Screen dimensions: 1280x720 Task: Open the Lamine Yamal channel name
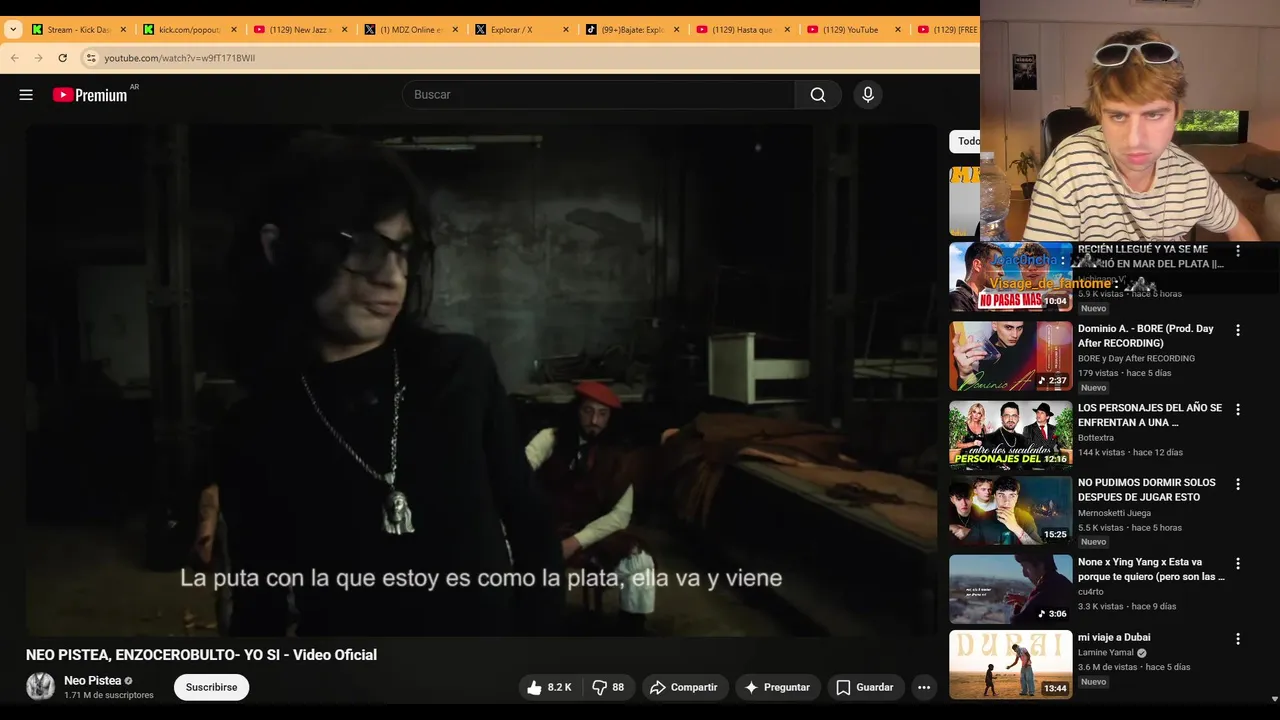1107,652
